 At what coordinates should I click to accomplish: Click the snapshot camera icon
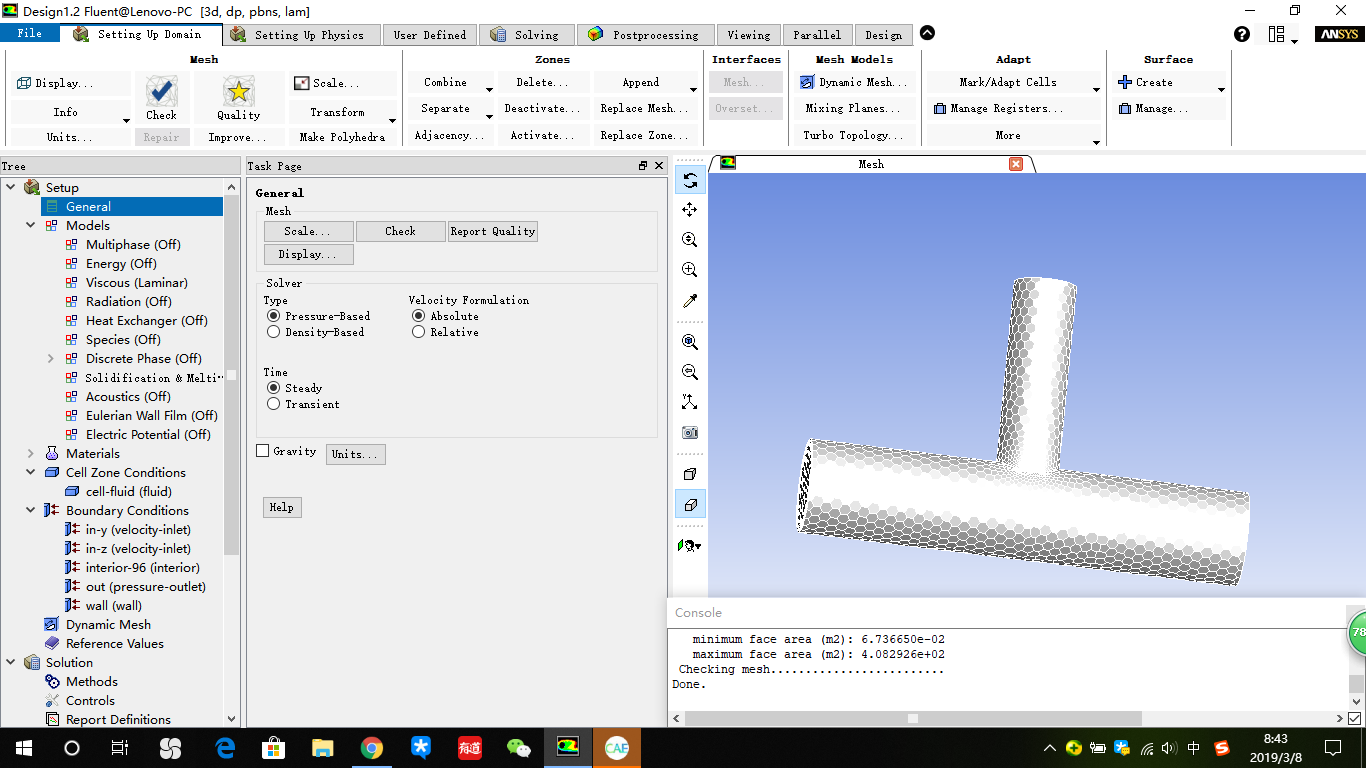click(x=689, y=432)
